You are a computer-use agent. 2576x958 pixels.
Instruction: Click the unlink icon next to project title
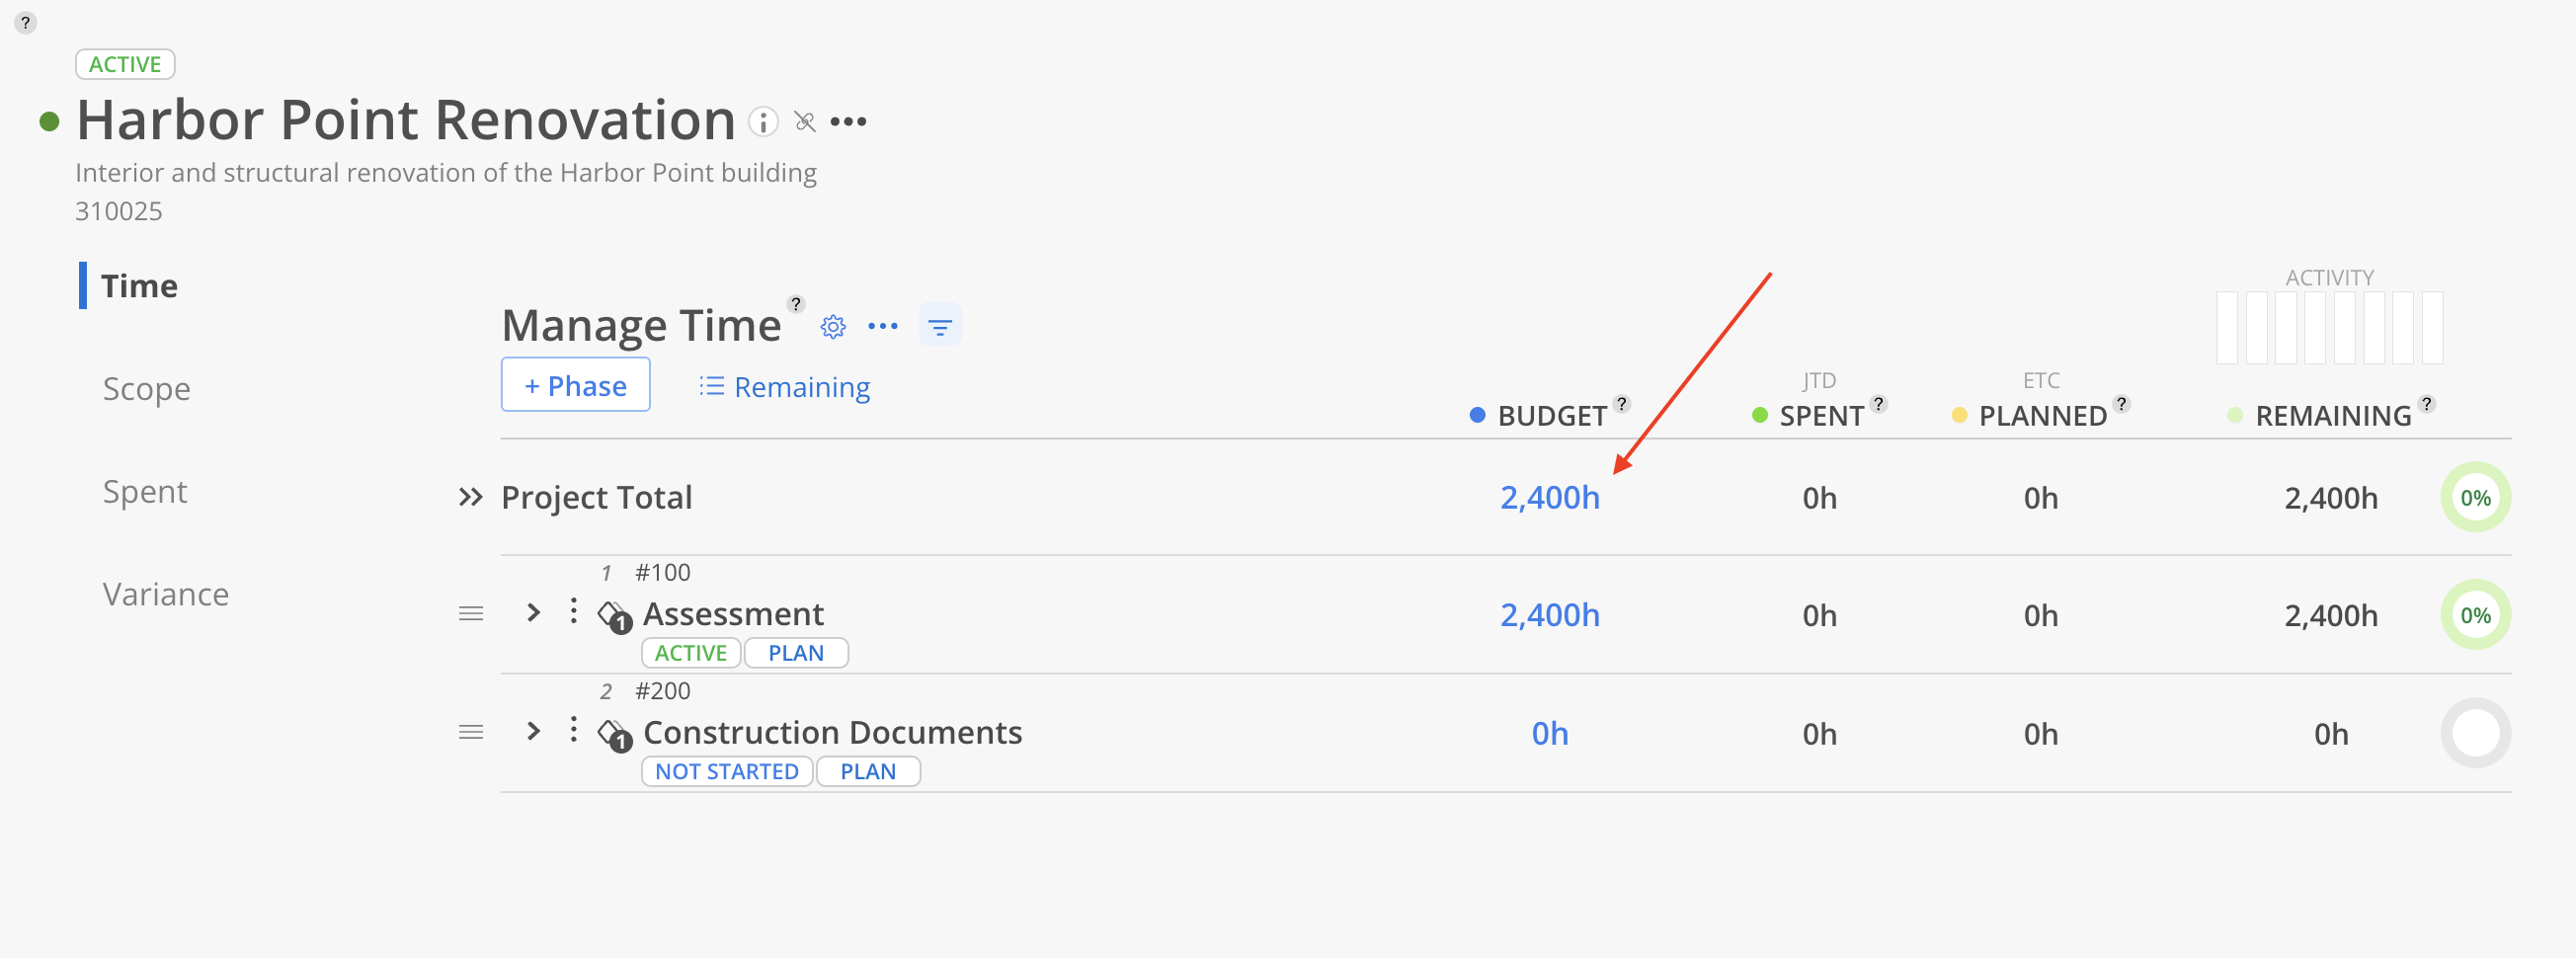805,122
